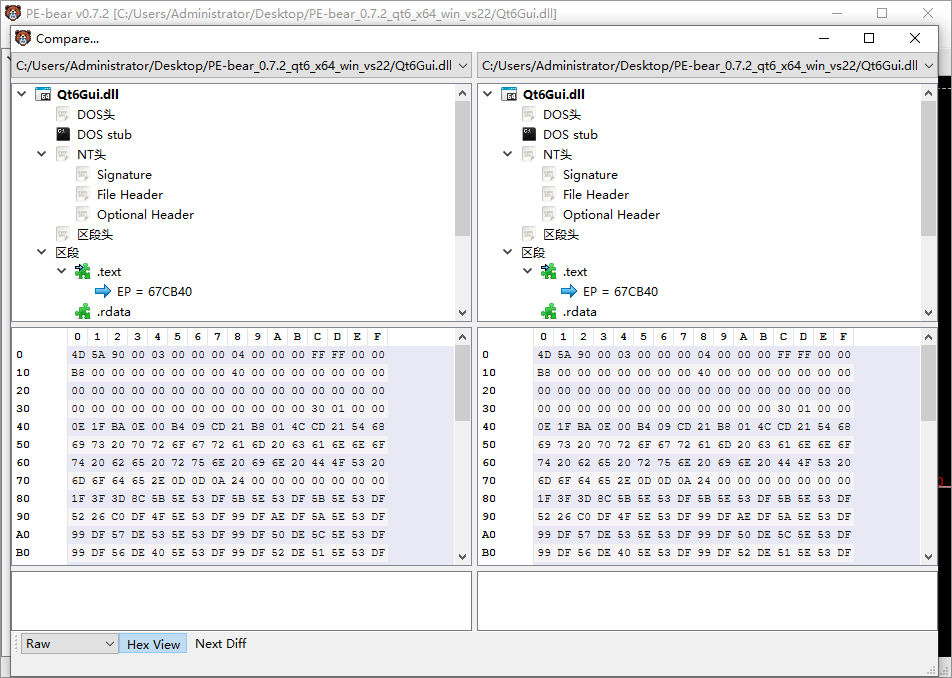Maximize the Compare dialog
Viewport: 952px width, 678px height.
pyautogui.click(x=869, y=38)
